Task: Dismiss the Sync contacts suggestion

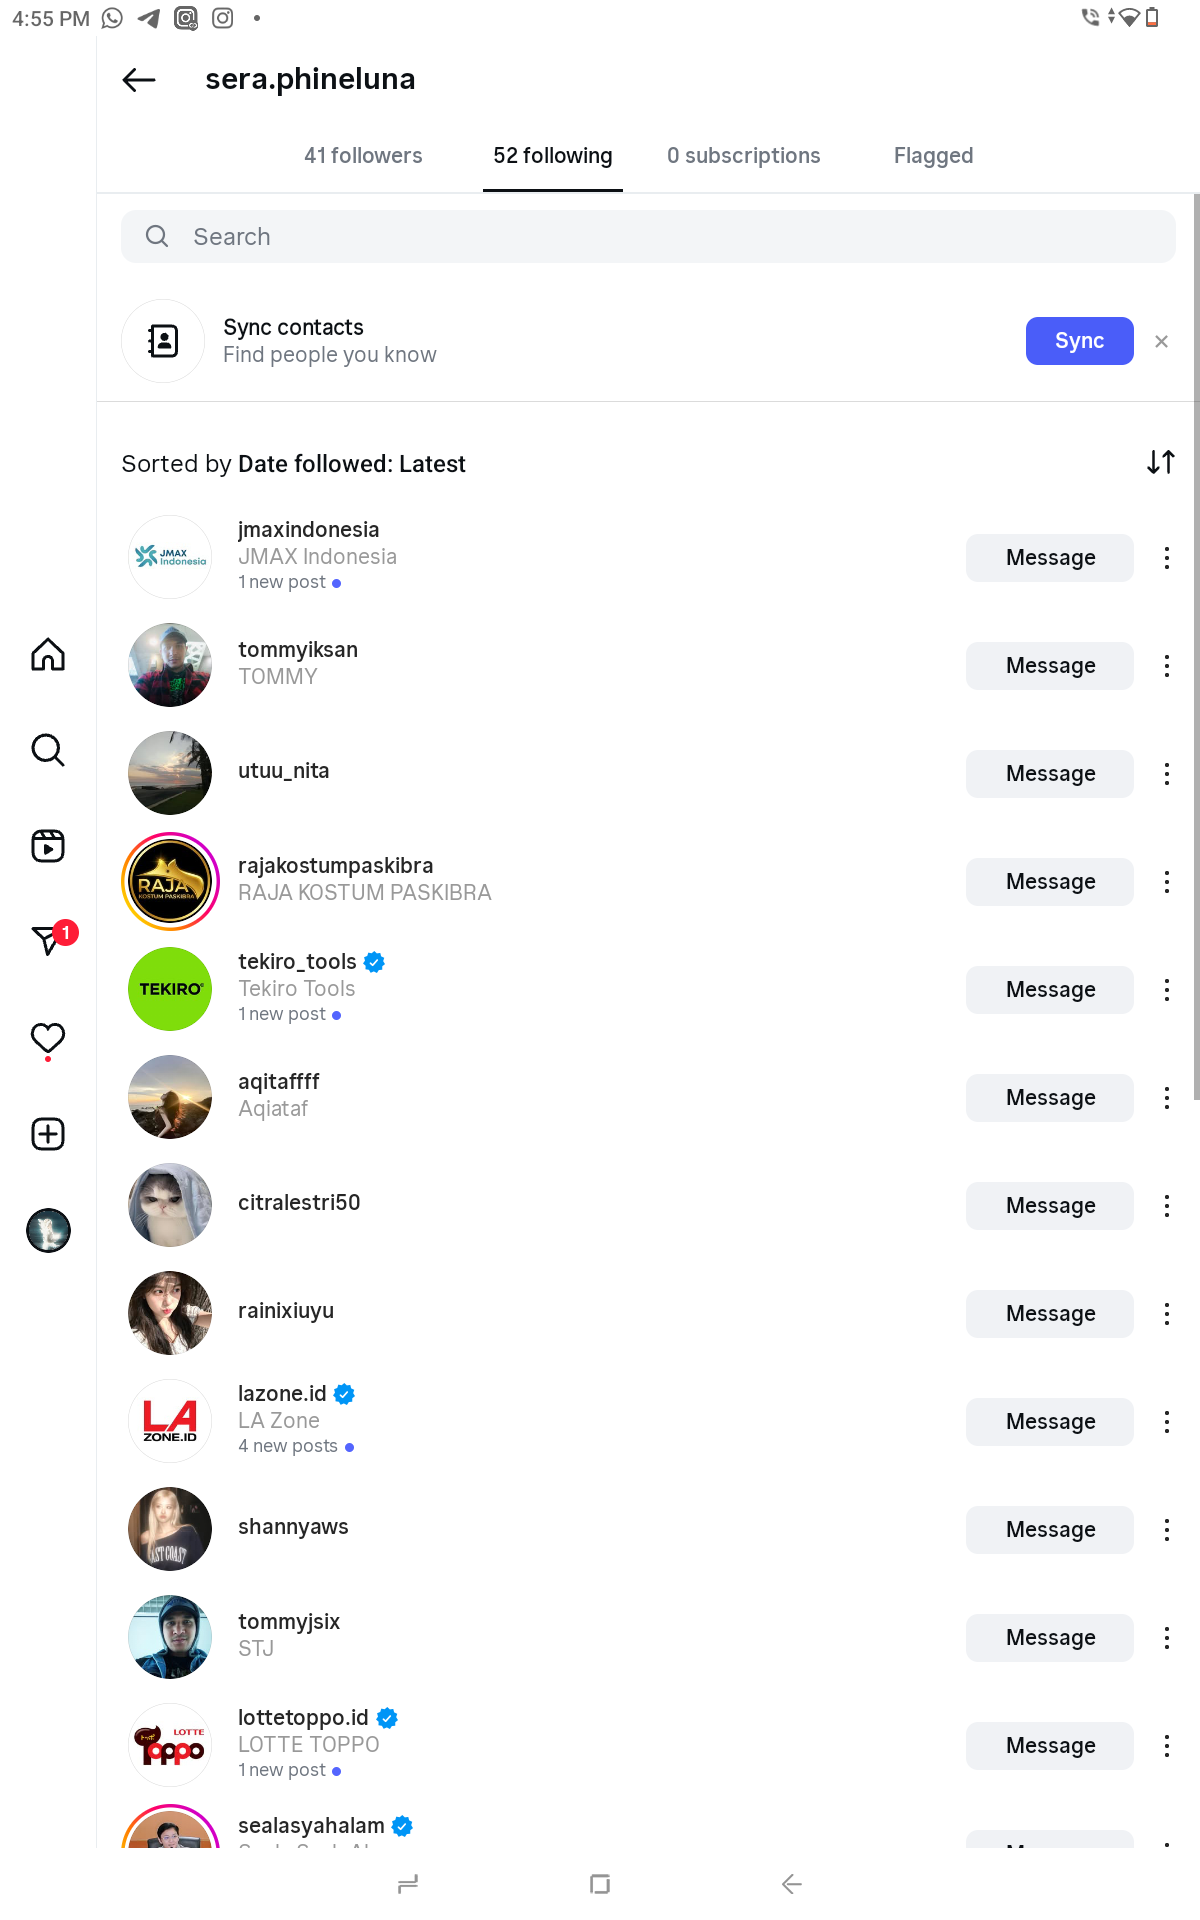Action: pos(1161,342)
